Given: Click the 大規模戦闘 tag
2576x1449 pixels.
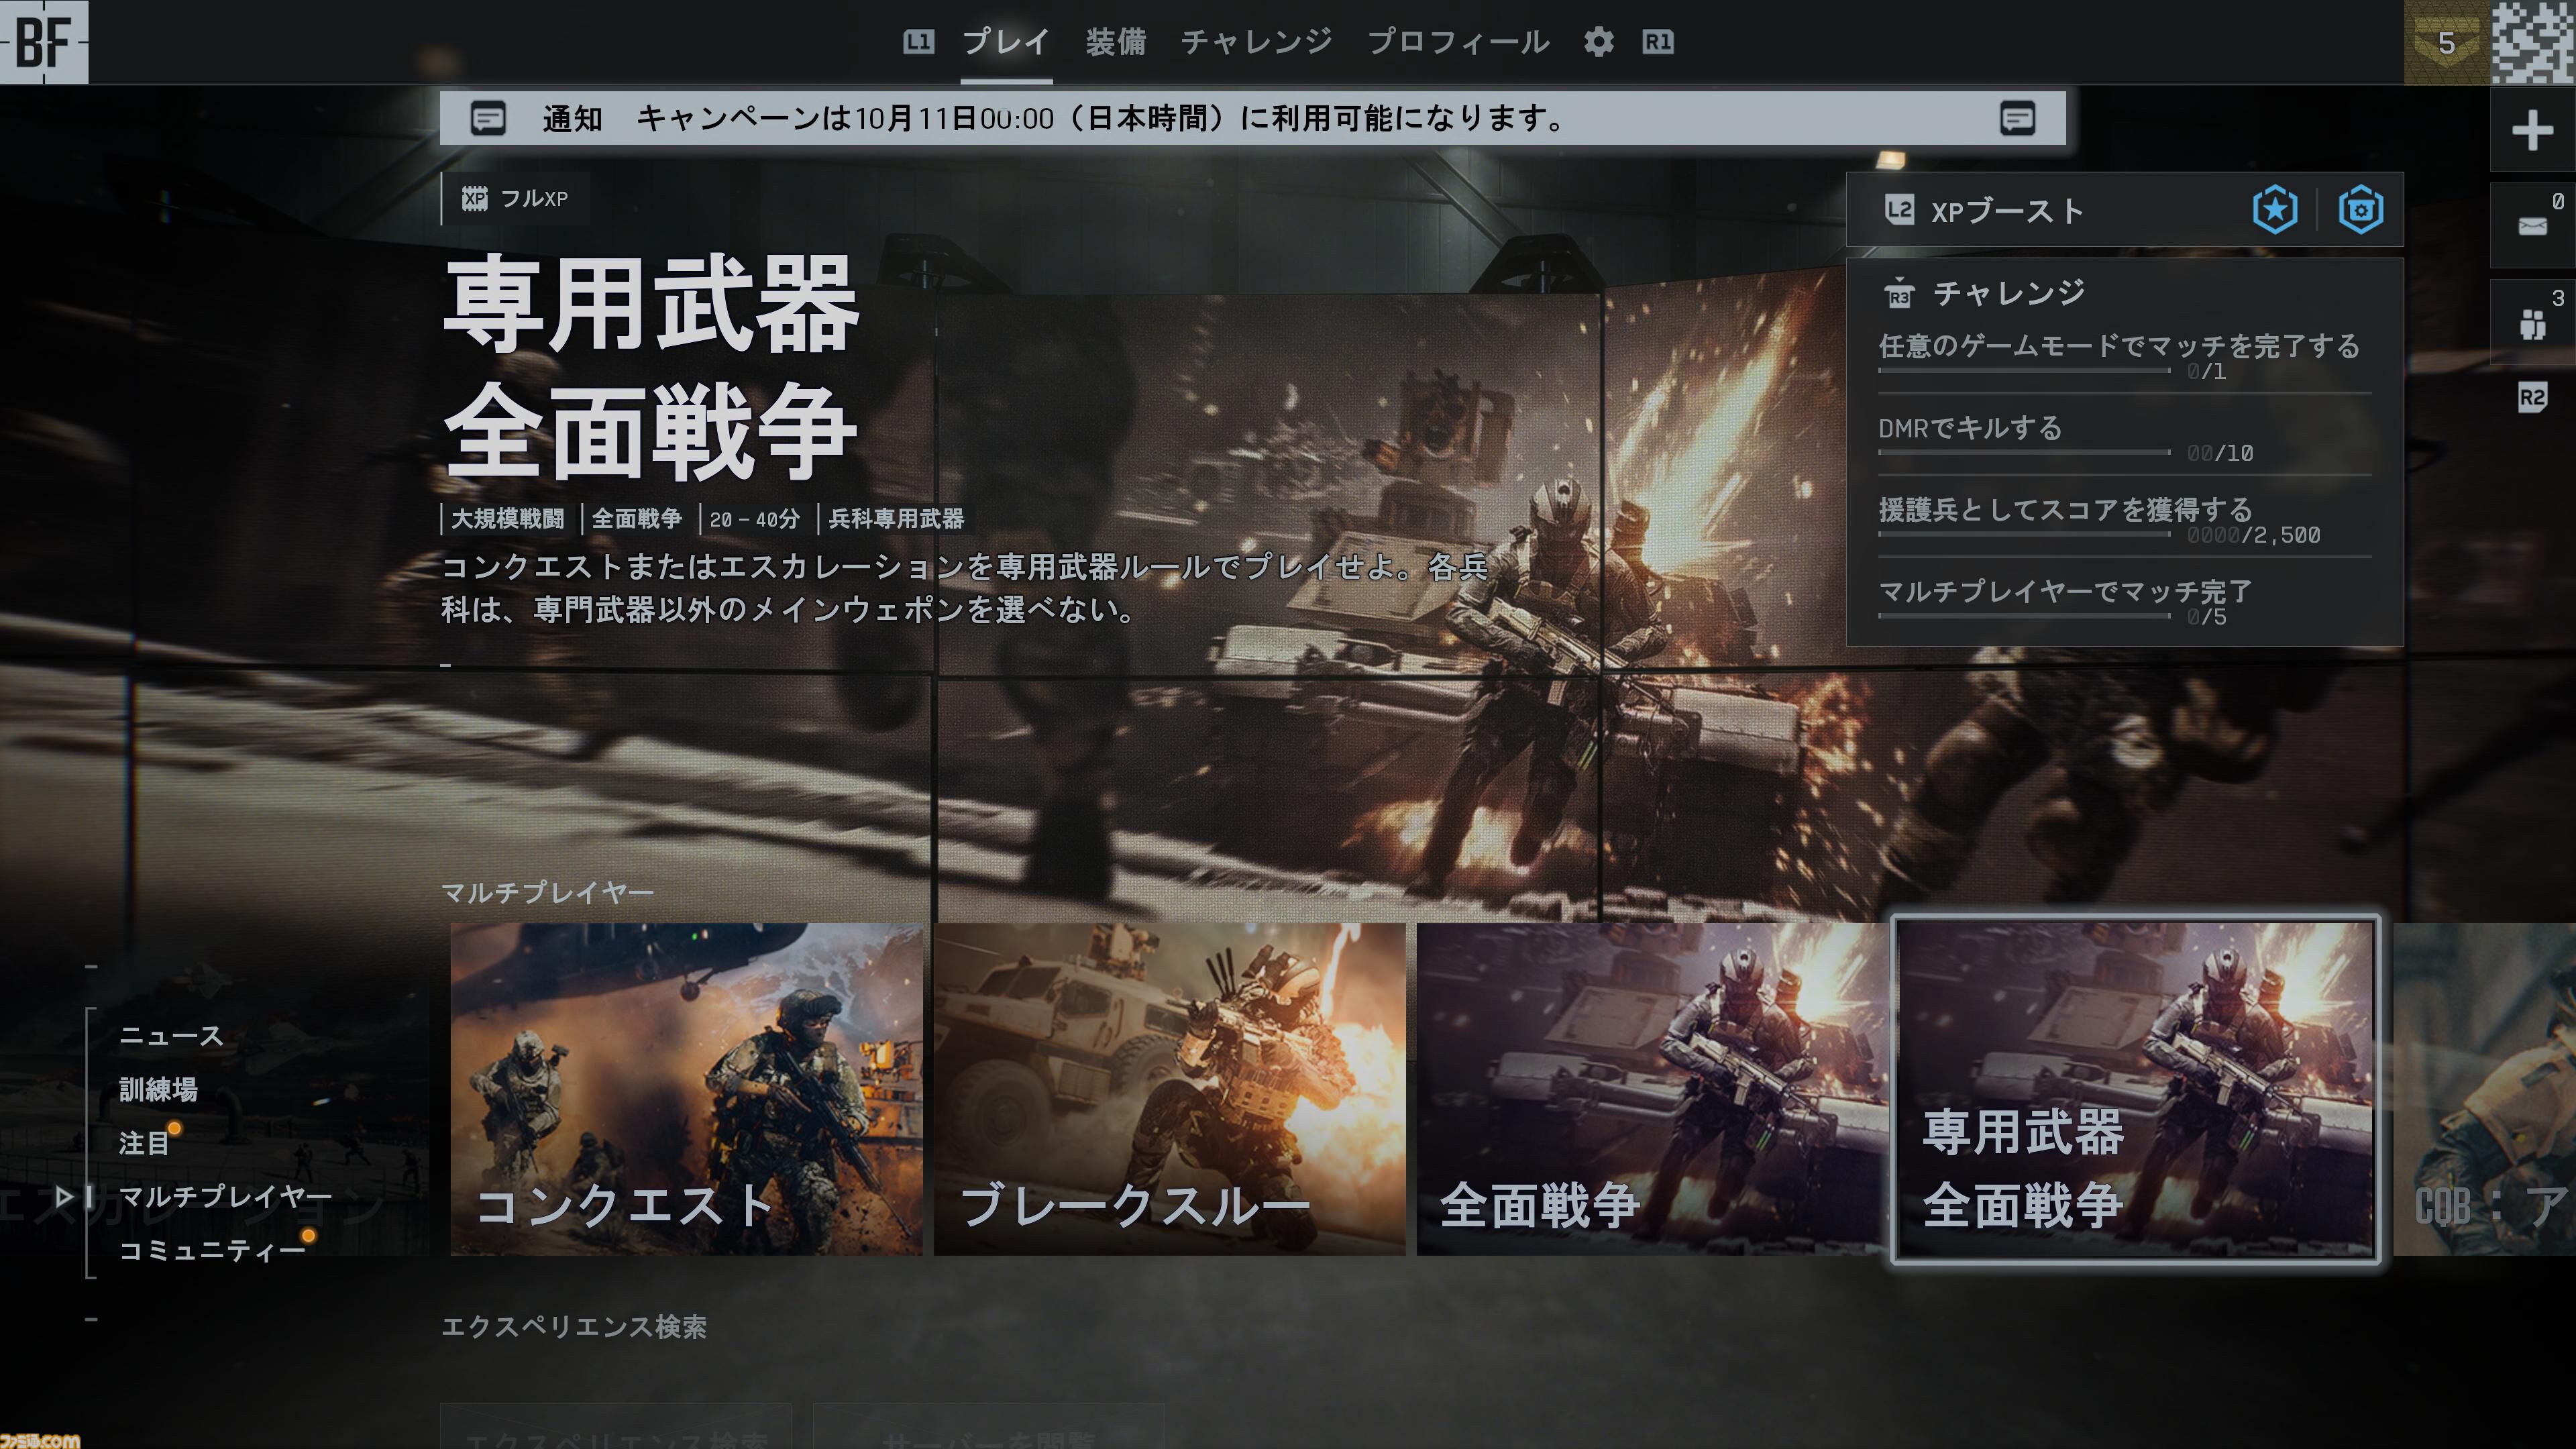Looking at the screenshot, I should click(x=507, y=519).
